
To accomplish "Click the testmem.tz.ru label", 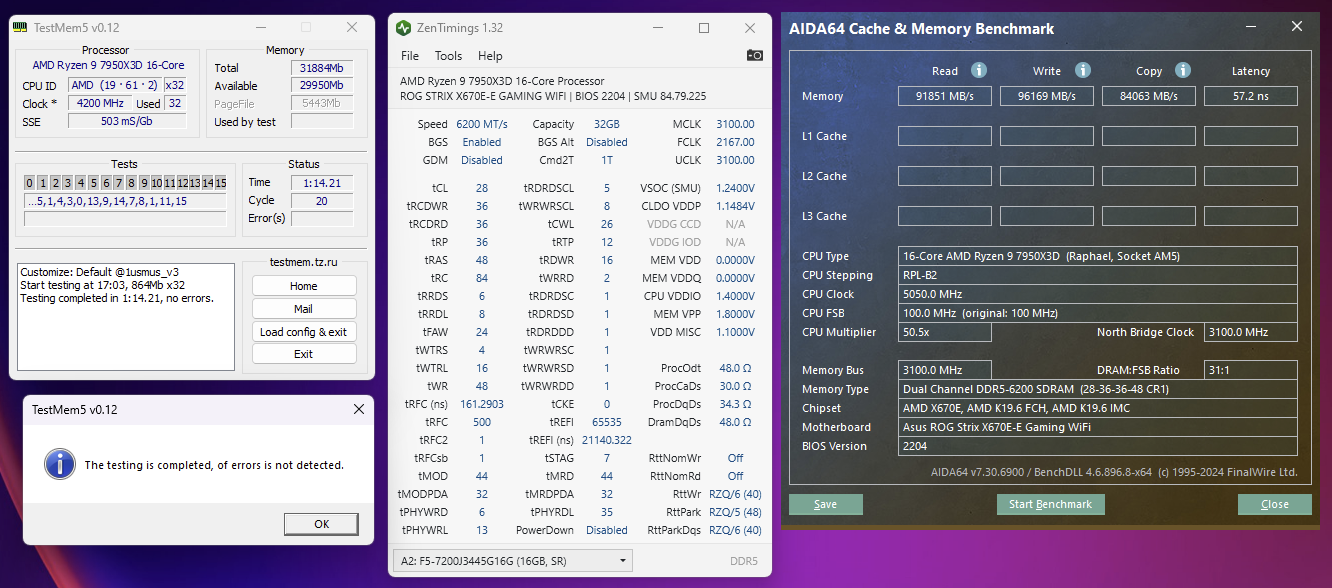I will [304, 262].
